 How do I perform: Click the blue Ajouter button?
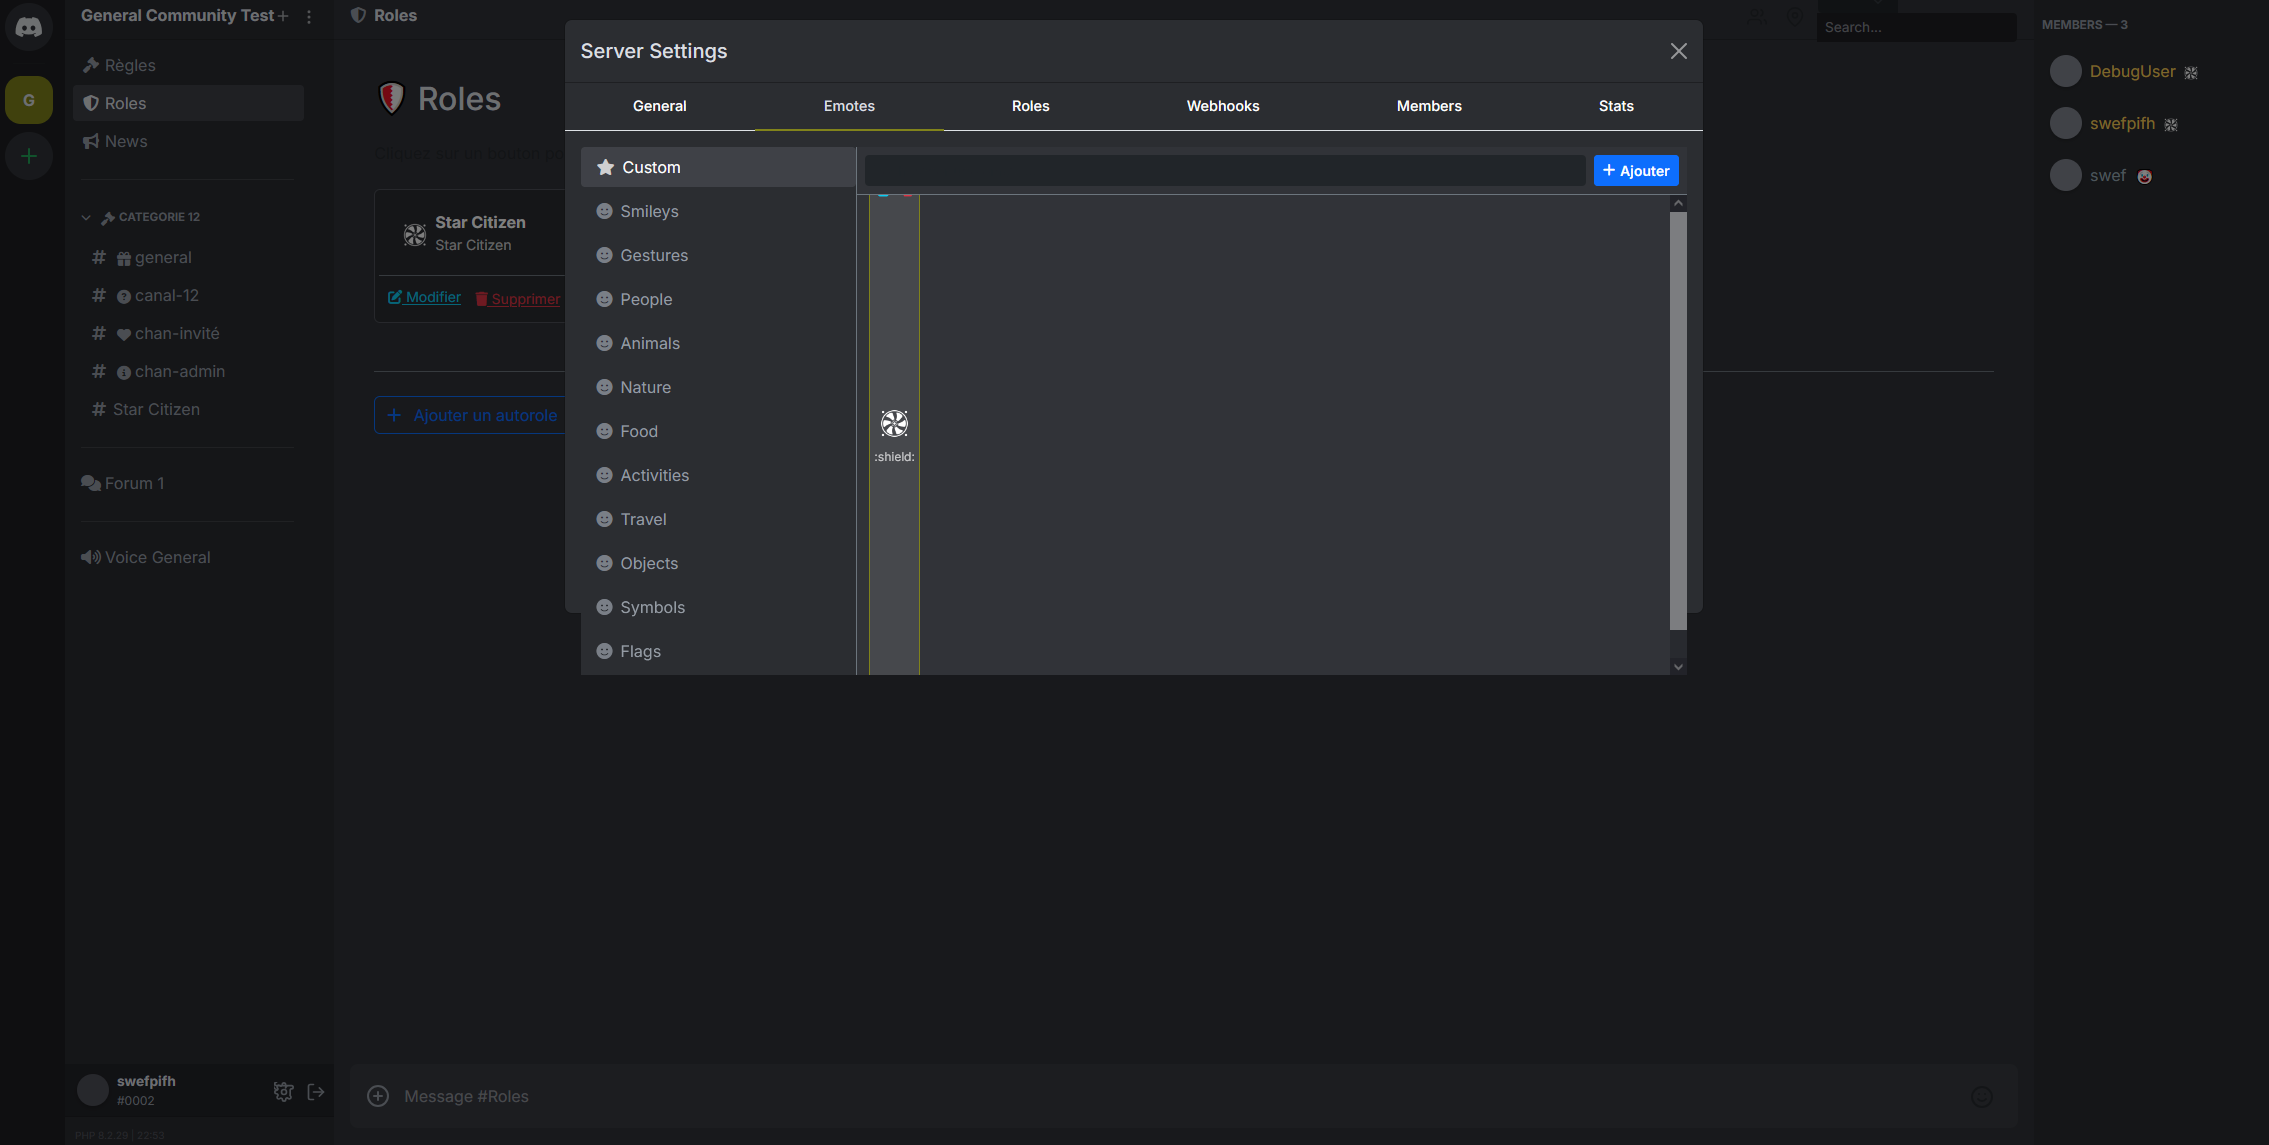(1635, 171)
